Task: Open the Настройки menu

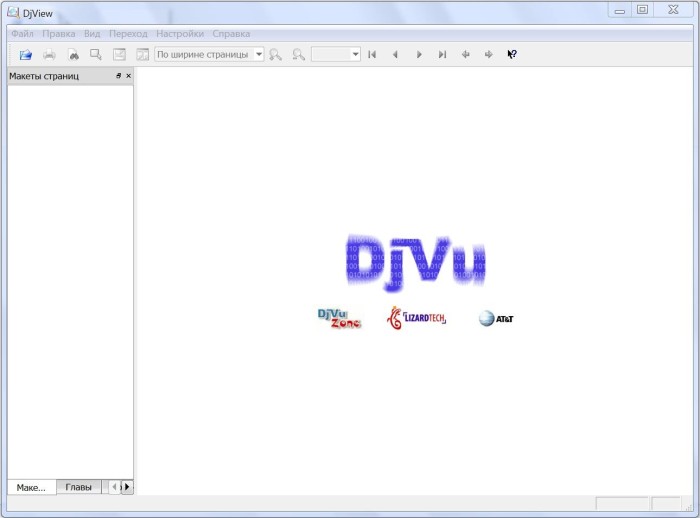Action: coord(180,34)
